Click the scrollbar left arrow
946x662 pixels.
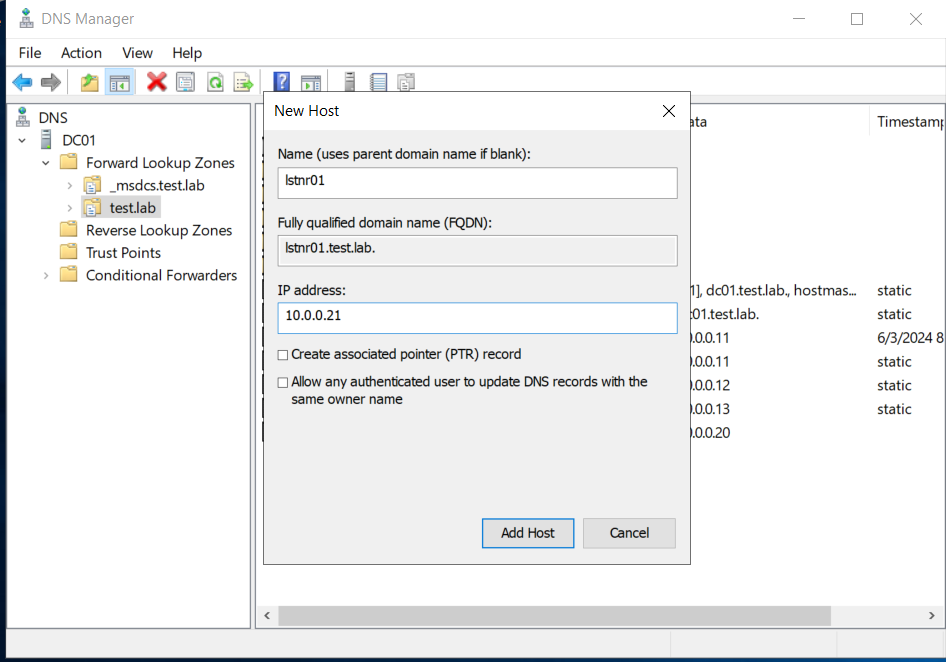point(267,616)
